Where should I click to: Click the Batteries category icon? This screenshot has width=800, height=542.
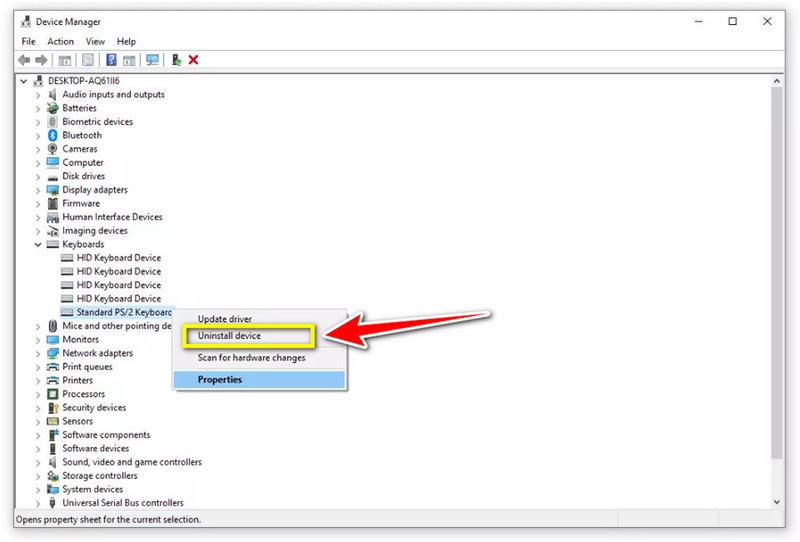[x=53, y=108]
